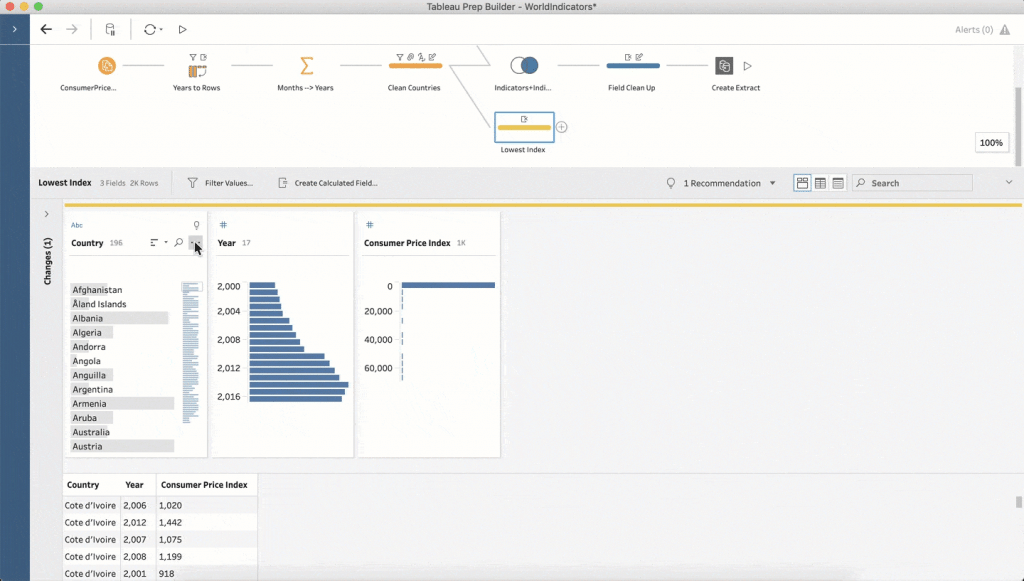This screenshot has width=1024, height=581.
Task: Select Andorra in the Country list
Action: coord(89,347)
